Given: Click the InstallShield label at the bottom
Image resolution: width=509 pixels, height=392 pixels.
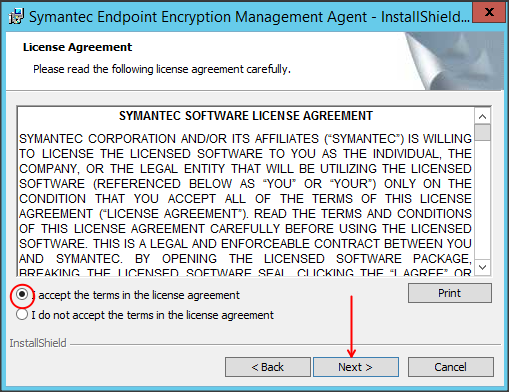Looking at the screenshot, I should pyautogui.click(x=38, y=343).
